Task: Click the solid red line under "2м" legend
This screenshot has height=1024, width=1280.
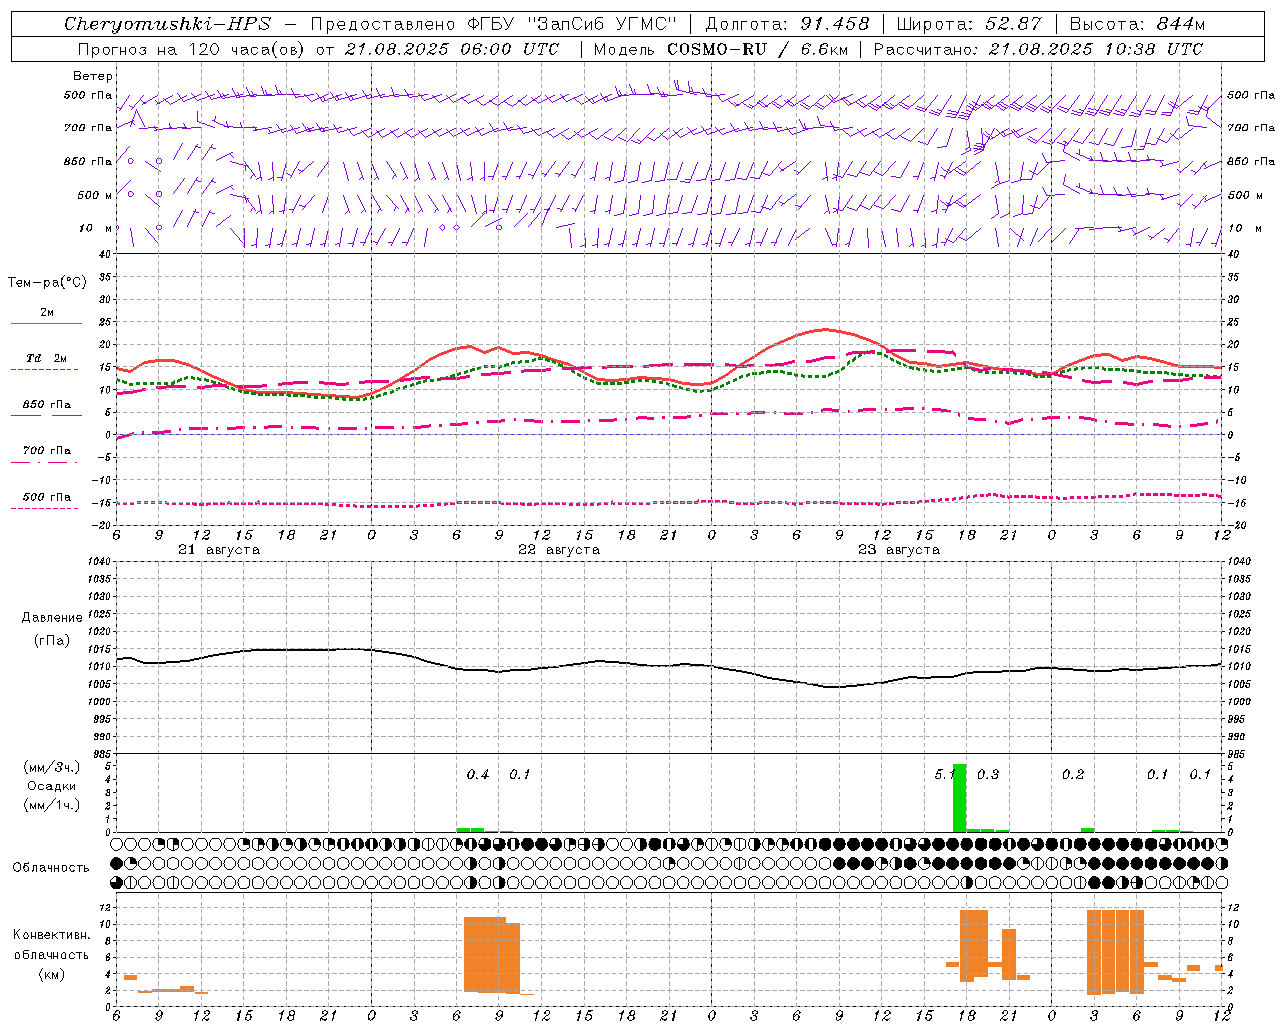Action: pyautogui.click(x=46, y=323)
